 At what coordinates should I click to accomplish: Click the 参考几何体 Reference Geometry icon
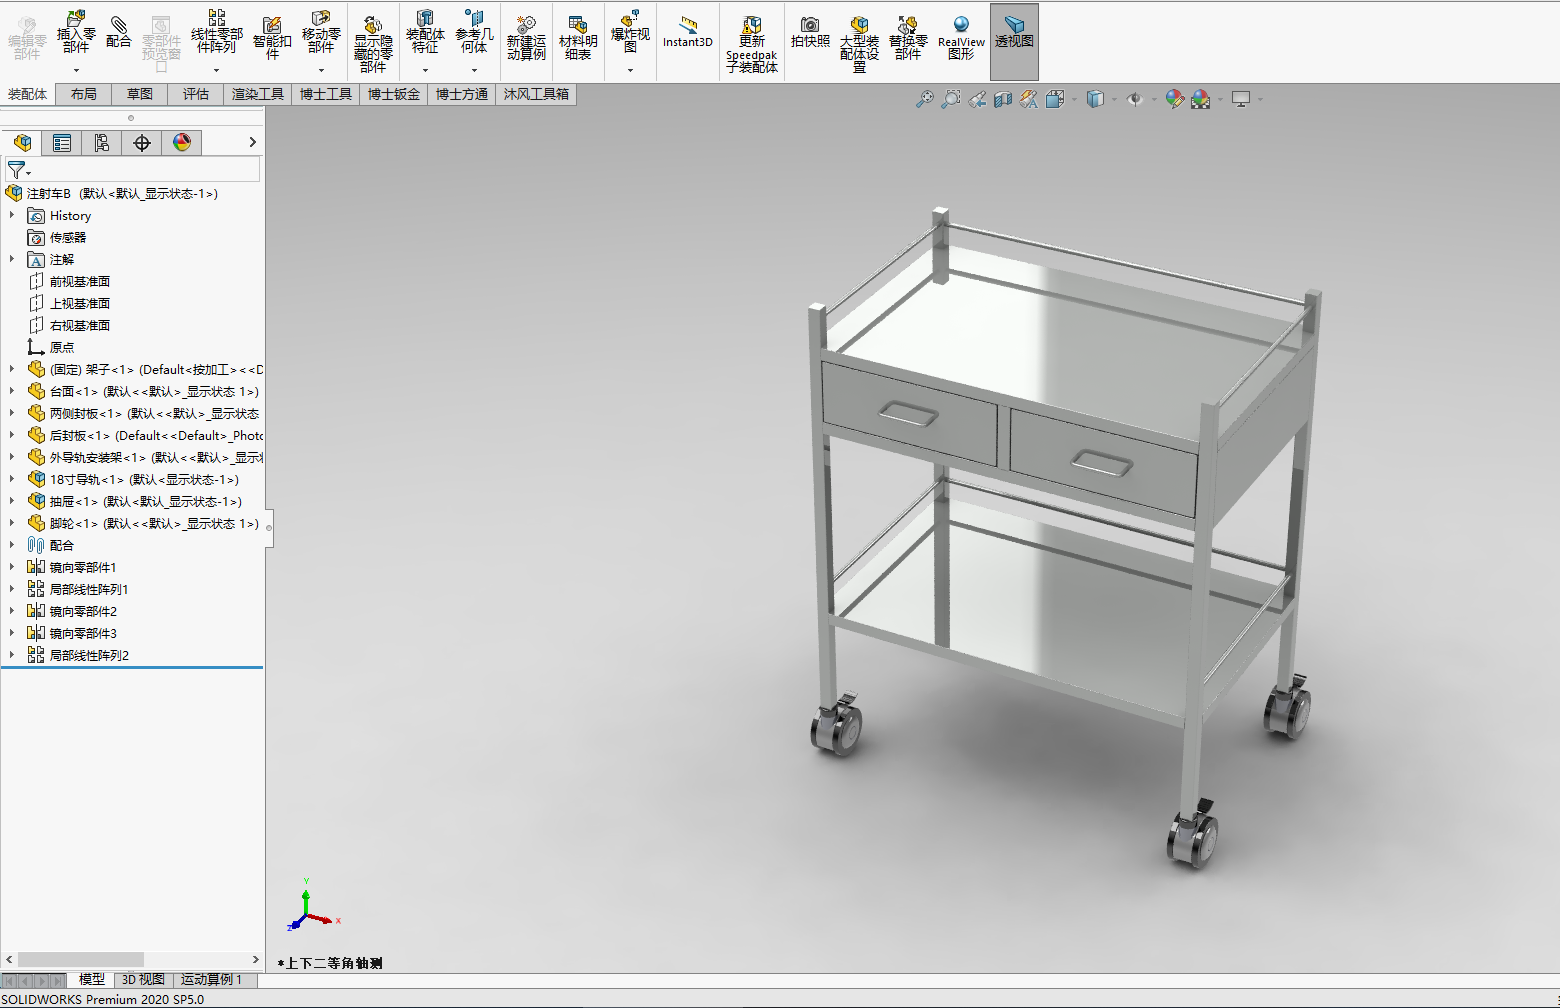coord(474,32)
